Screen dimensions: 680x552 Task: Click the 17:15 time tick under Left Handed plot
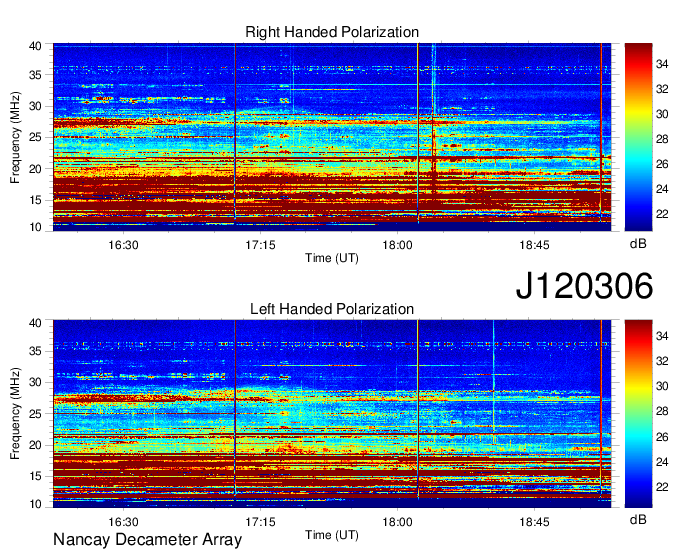click(x=260, y=522)
